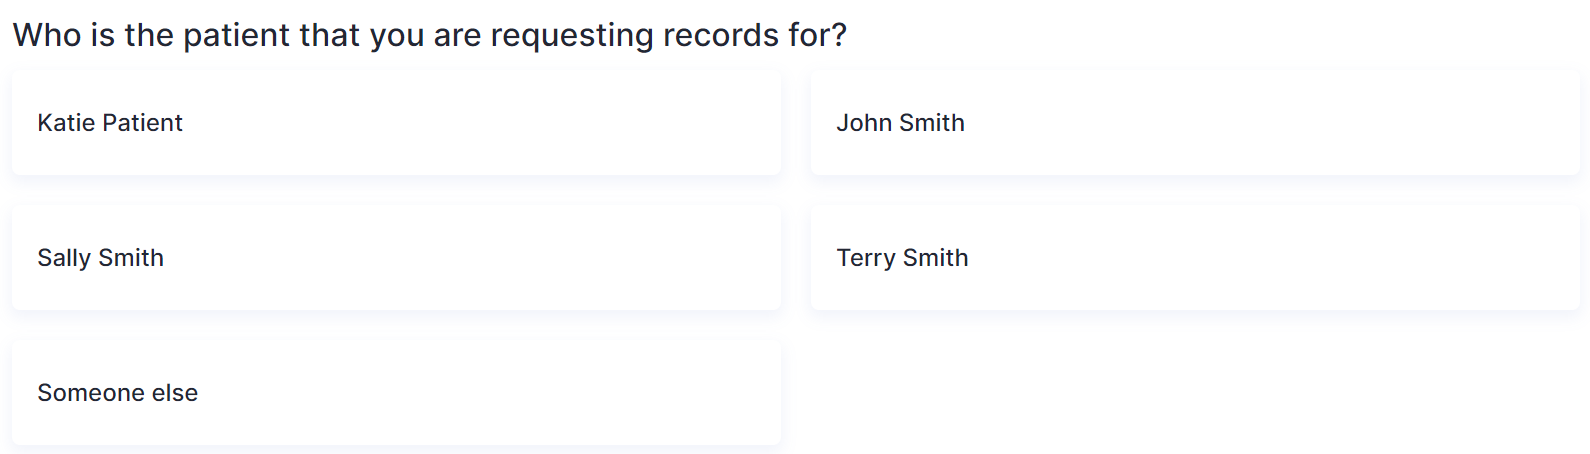Image resolution: width=1590 pixels, height=454 pixels.
Task: Tap the Katie Patient name label
Action: [110, 123]
